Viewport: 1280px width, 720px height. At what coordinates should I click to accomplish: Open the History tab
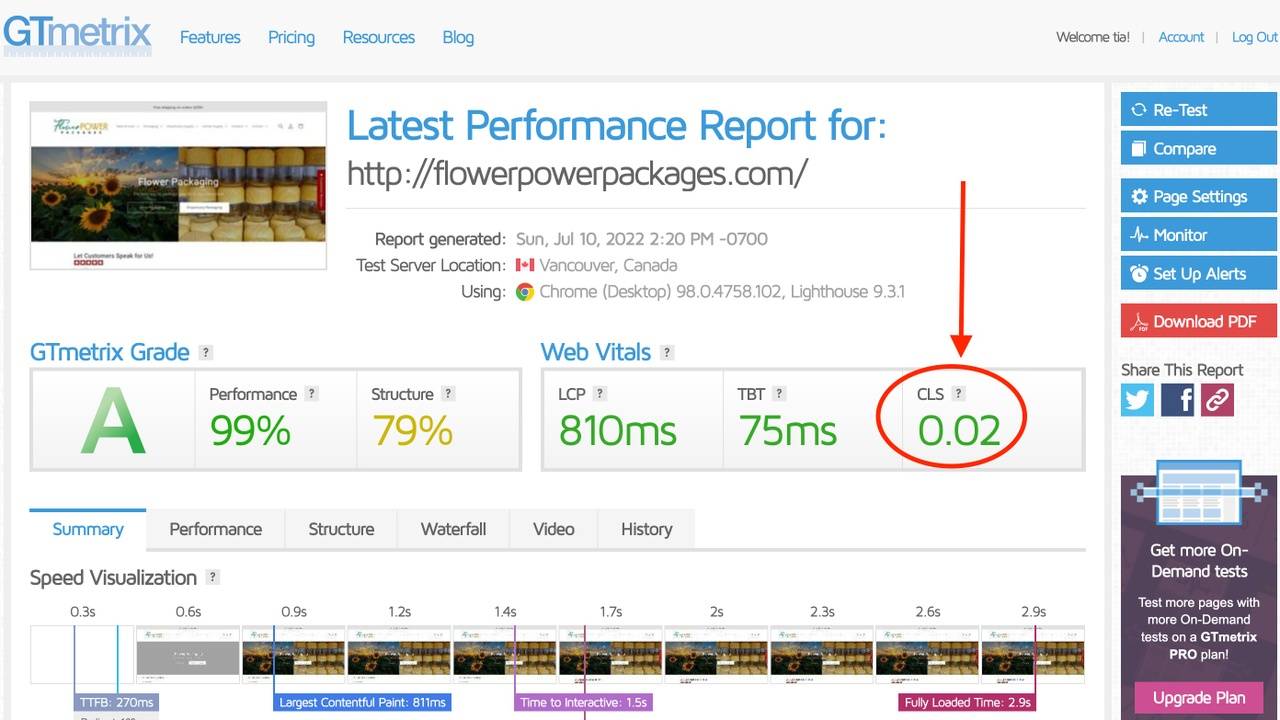click(646, 529)
